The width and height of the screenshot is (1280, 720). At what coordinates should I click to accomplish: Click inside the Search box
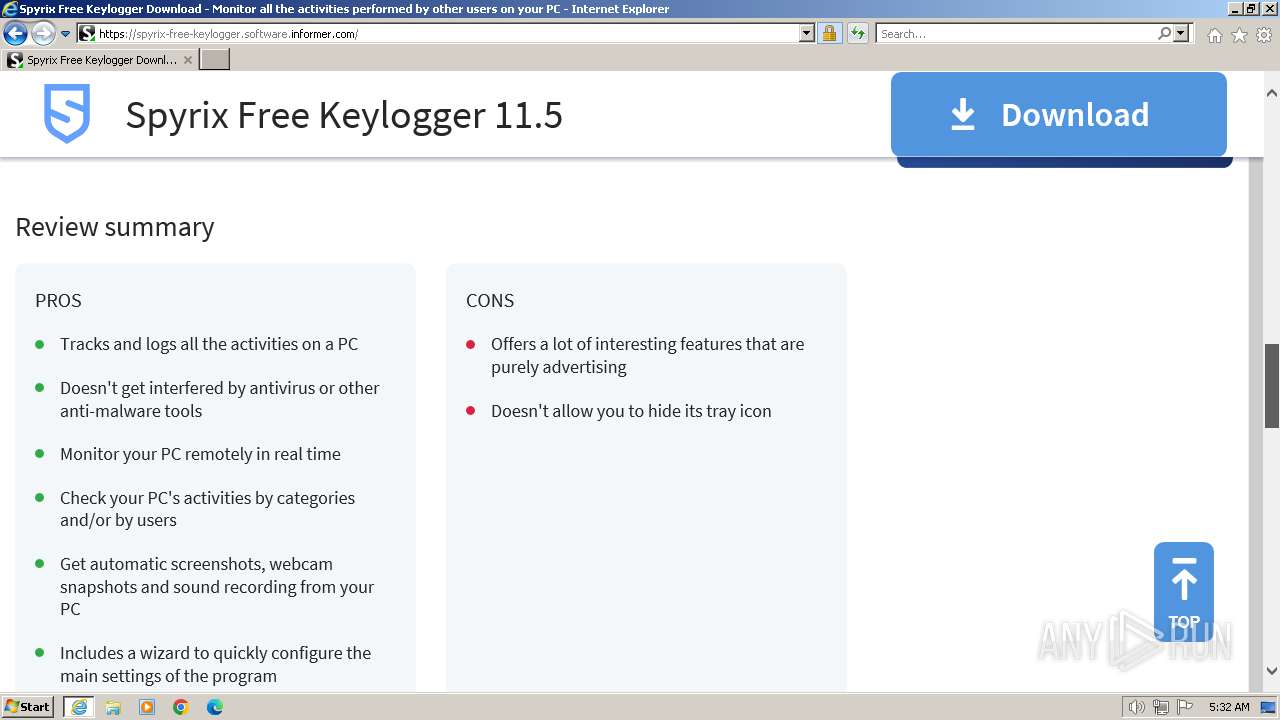click(x=1015, y=34)
